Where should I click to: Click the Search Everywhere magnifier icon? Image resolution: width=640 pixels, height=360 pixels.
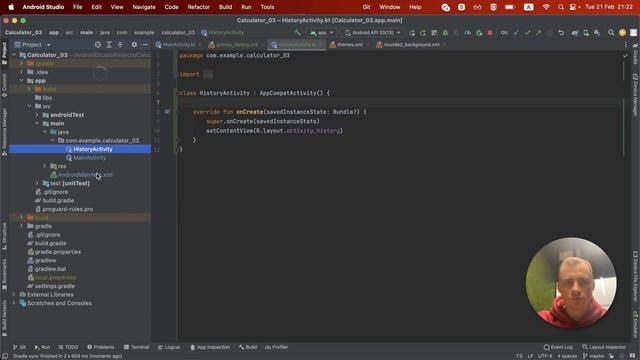pos(611,33)
